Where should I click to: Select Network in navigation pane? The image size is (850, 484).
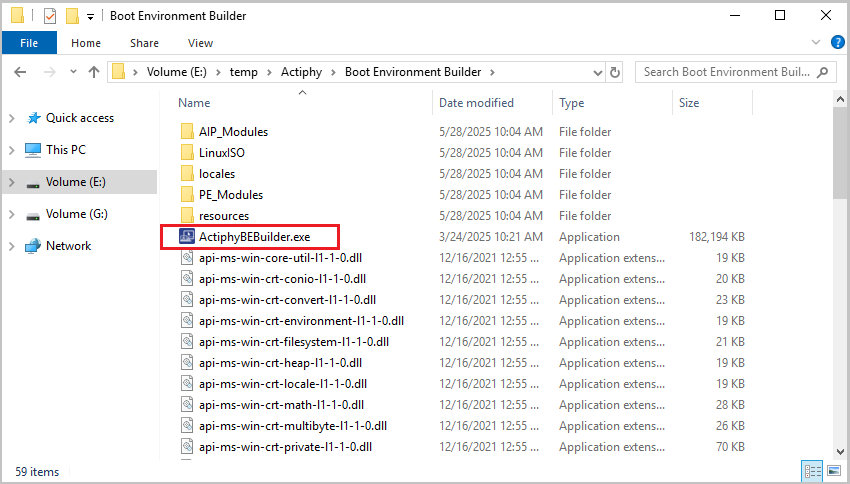tap(68, 246)
